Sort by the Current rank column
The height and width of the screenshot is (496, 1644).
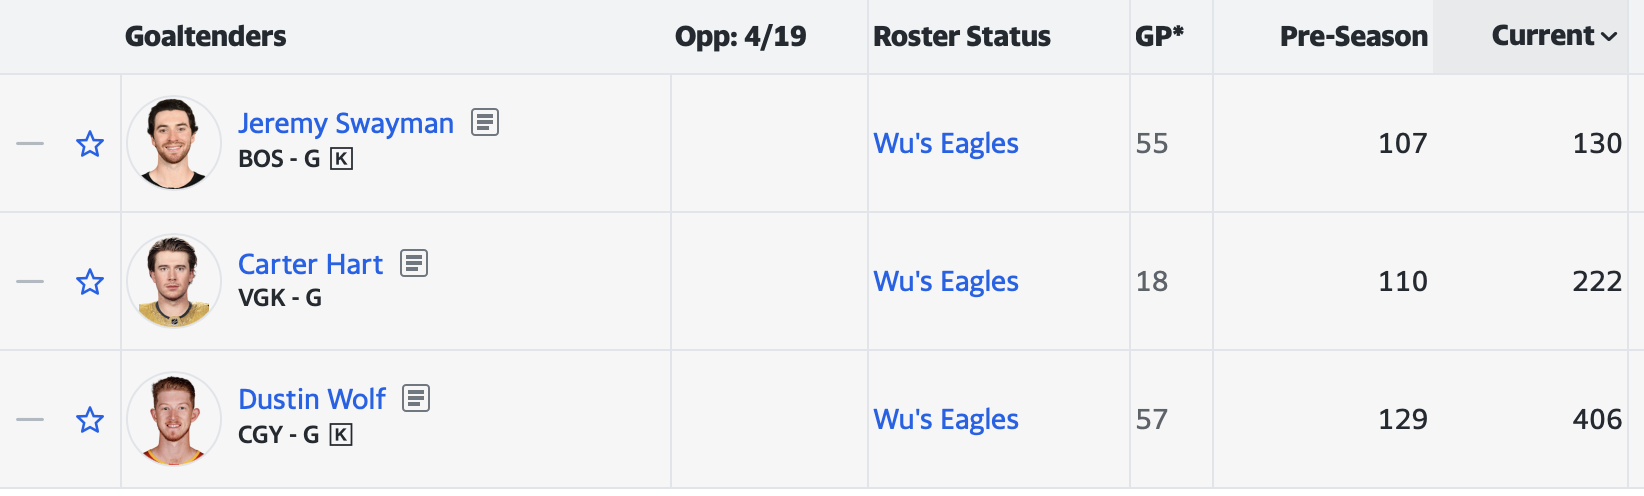pyautogui.click(x=1553, y=36)
